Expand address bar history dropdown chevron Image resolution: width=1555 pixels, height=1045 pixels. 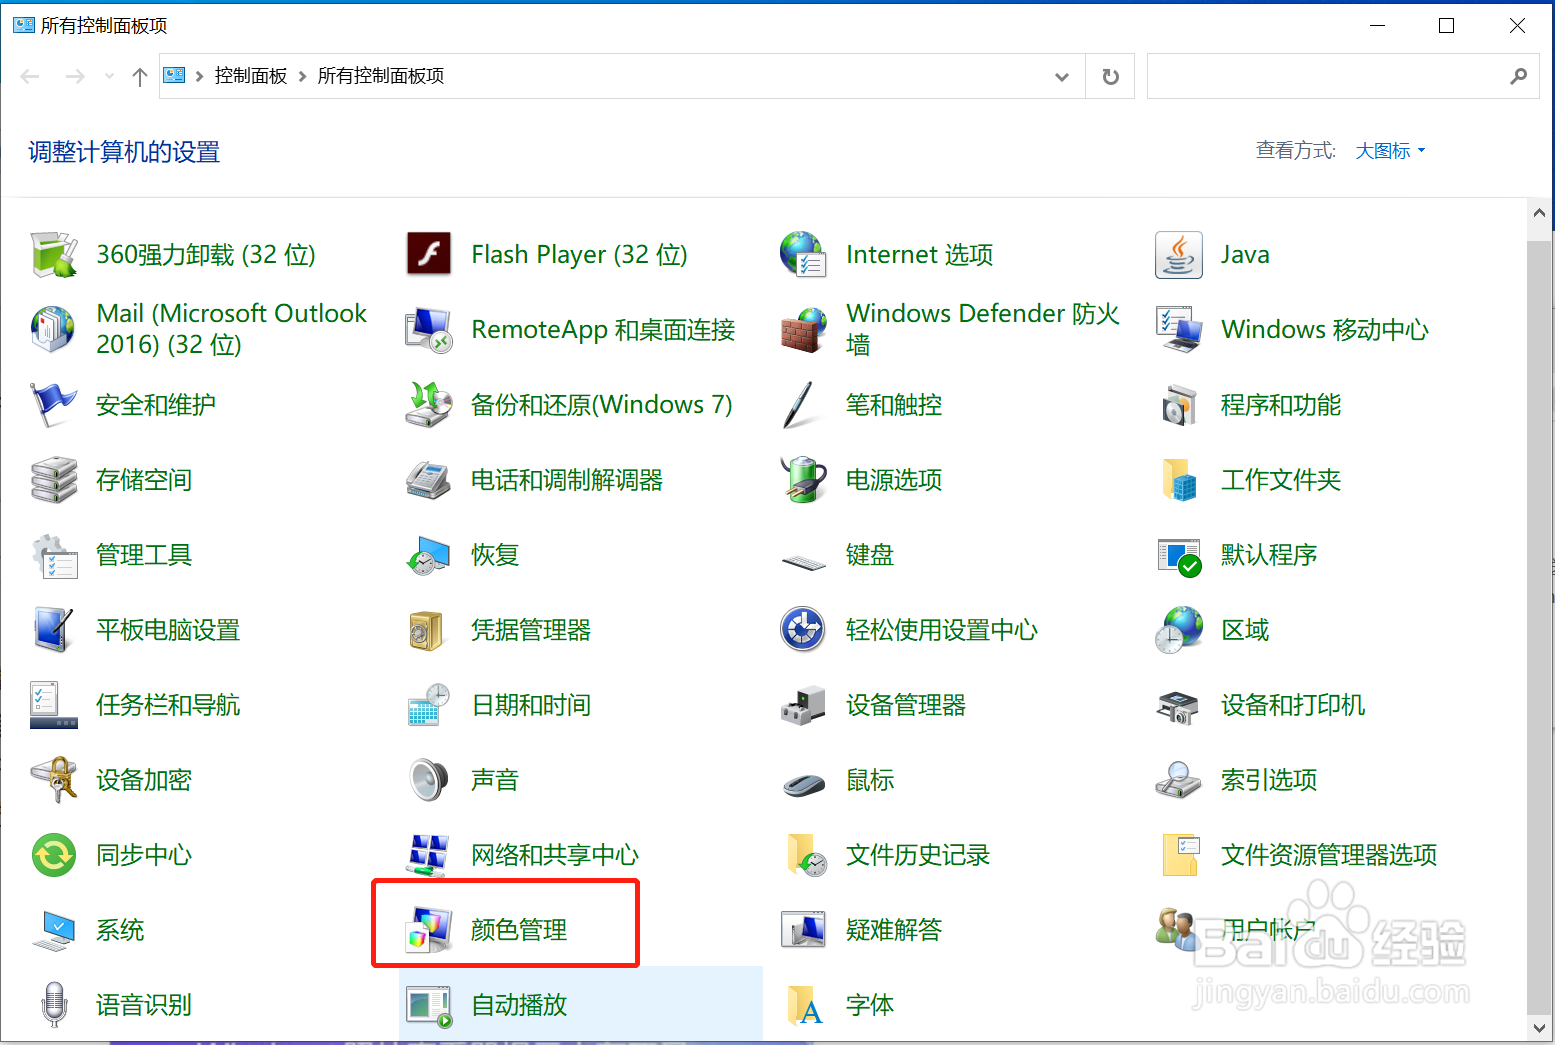pyautogui.click(x=1062, y=77)
